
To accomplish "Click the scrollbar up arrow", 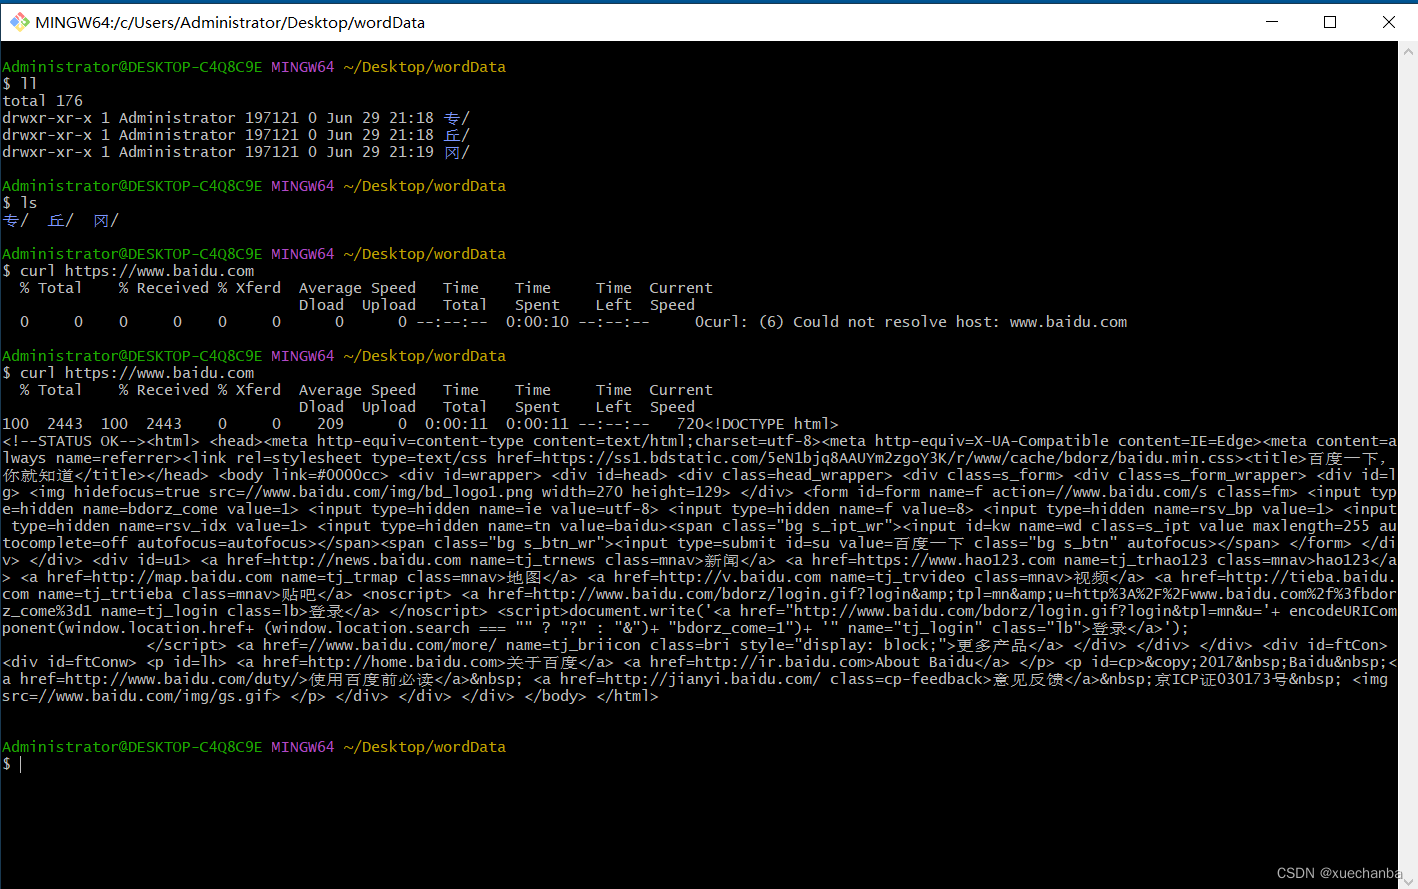I will coord(1408,50).
